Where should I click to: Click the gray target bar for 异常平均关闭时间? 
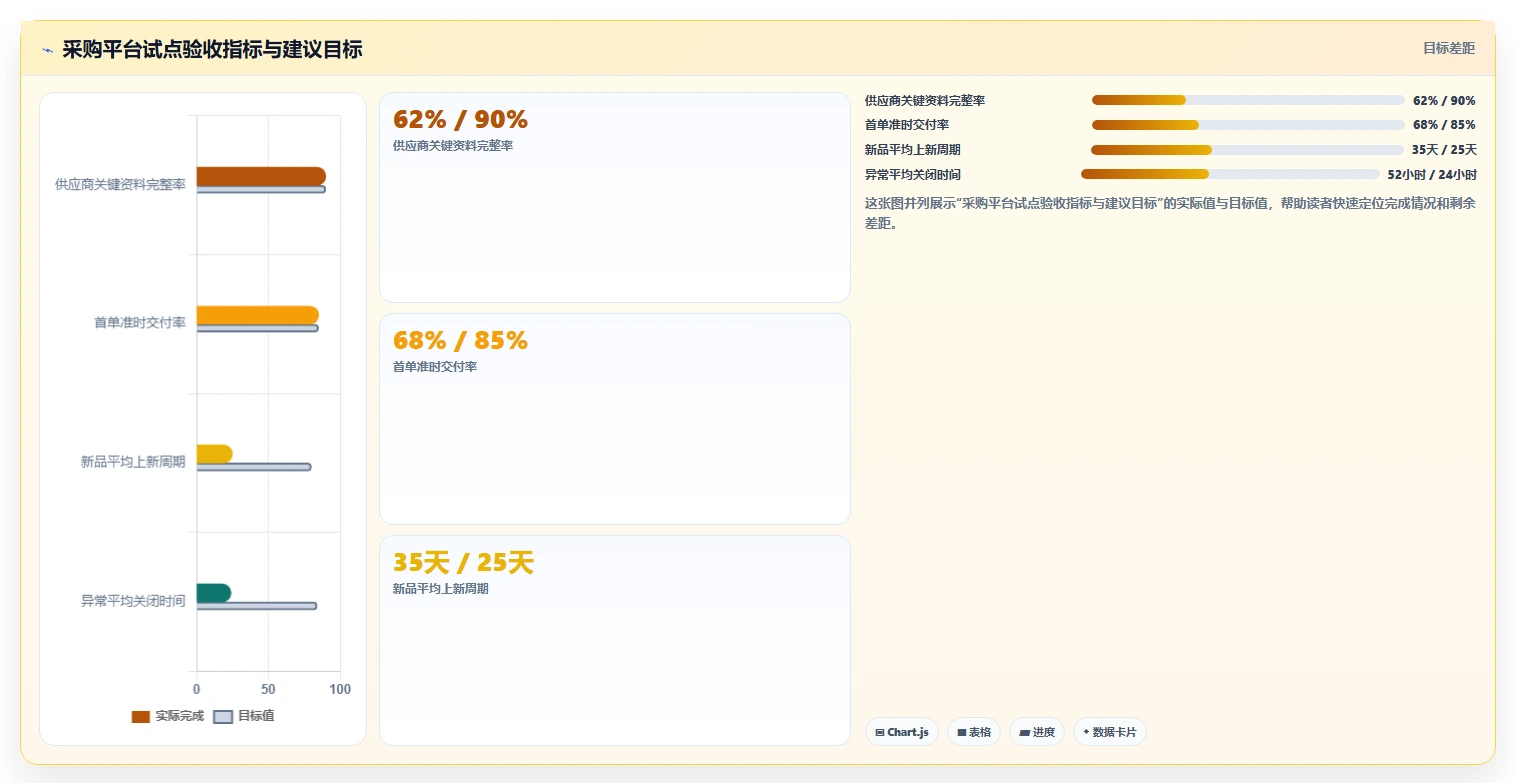coord(257,606)
